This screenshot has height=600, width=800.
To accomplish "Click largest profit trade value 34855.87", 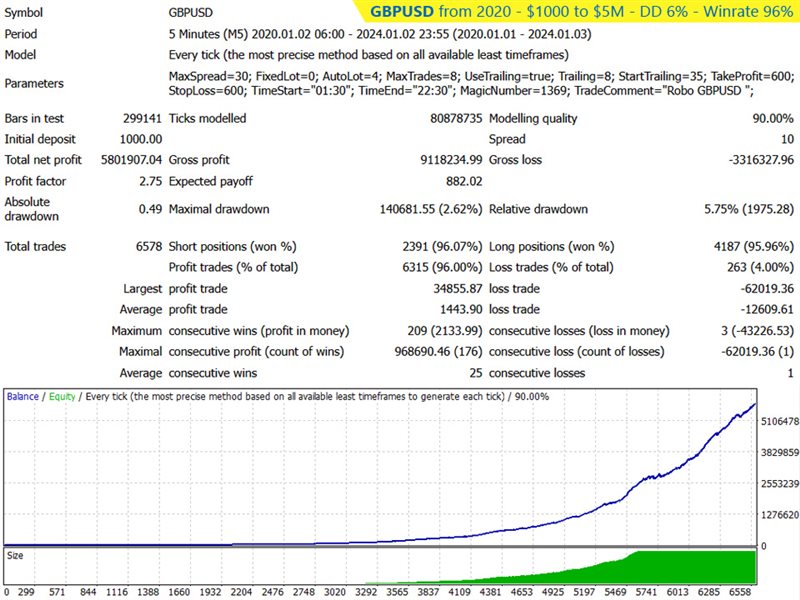I will 458,289.
